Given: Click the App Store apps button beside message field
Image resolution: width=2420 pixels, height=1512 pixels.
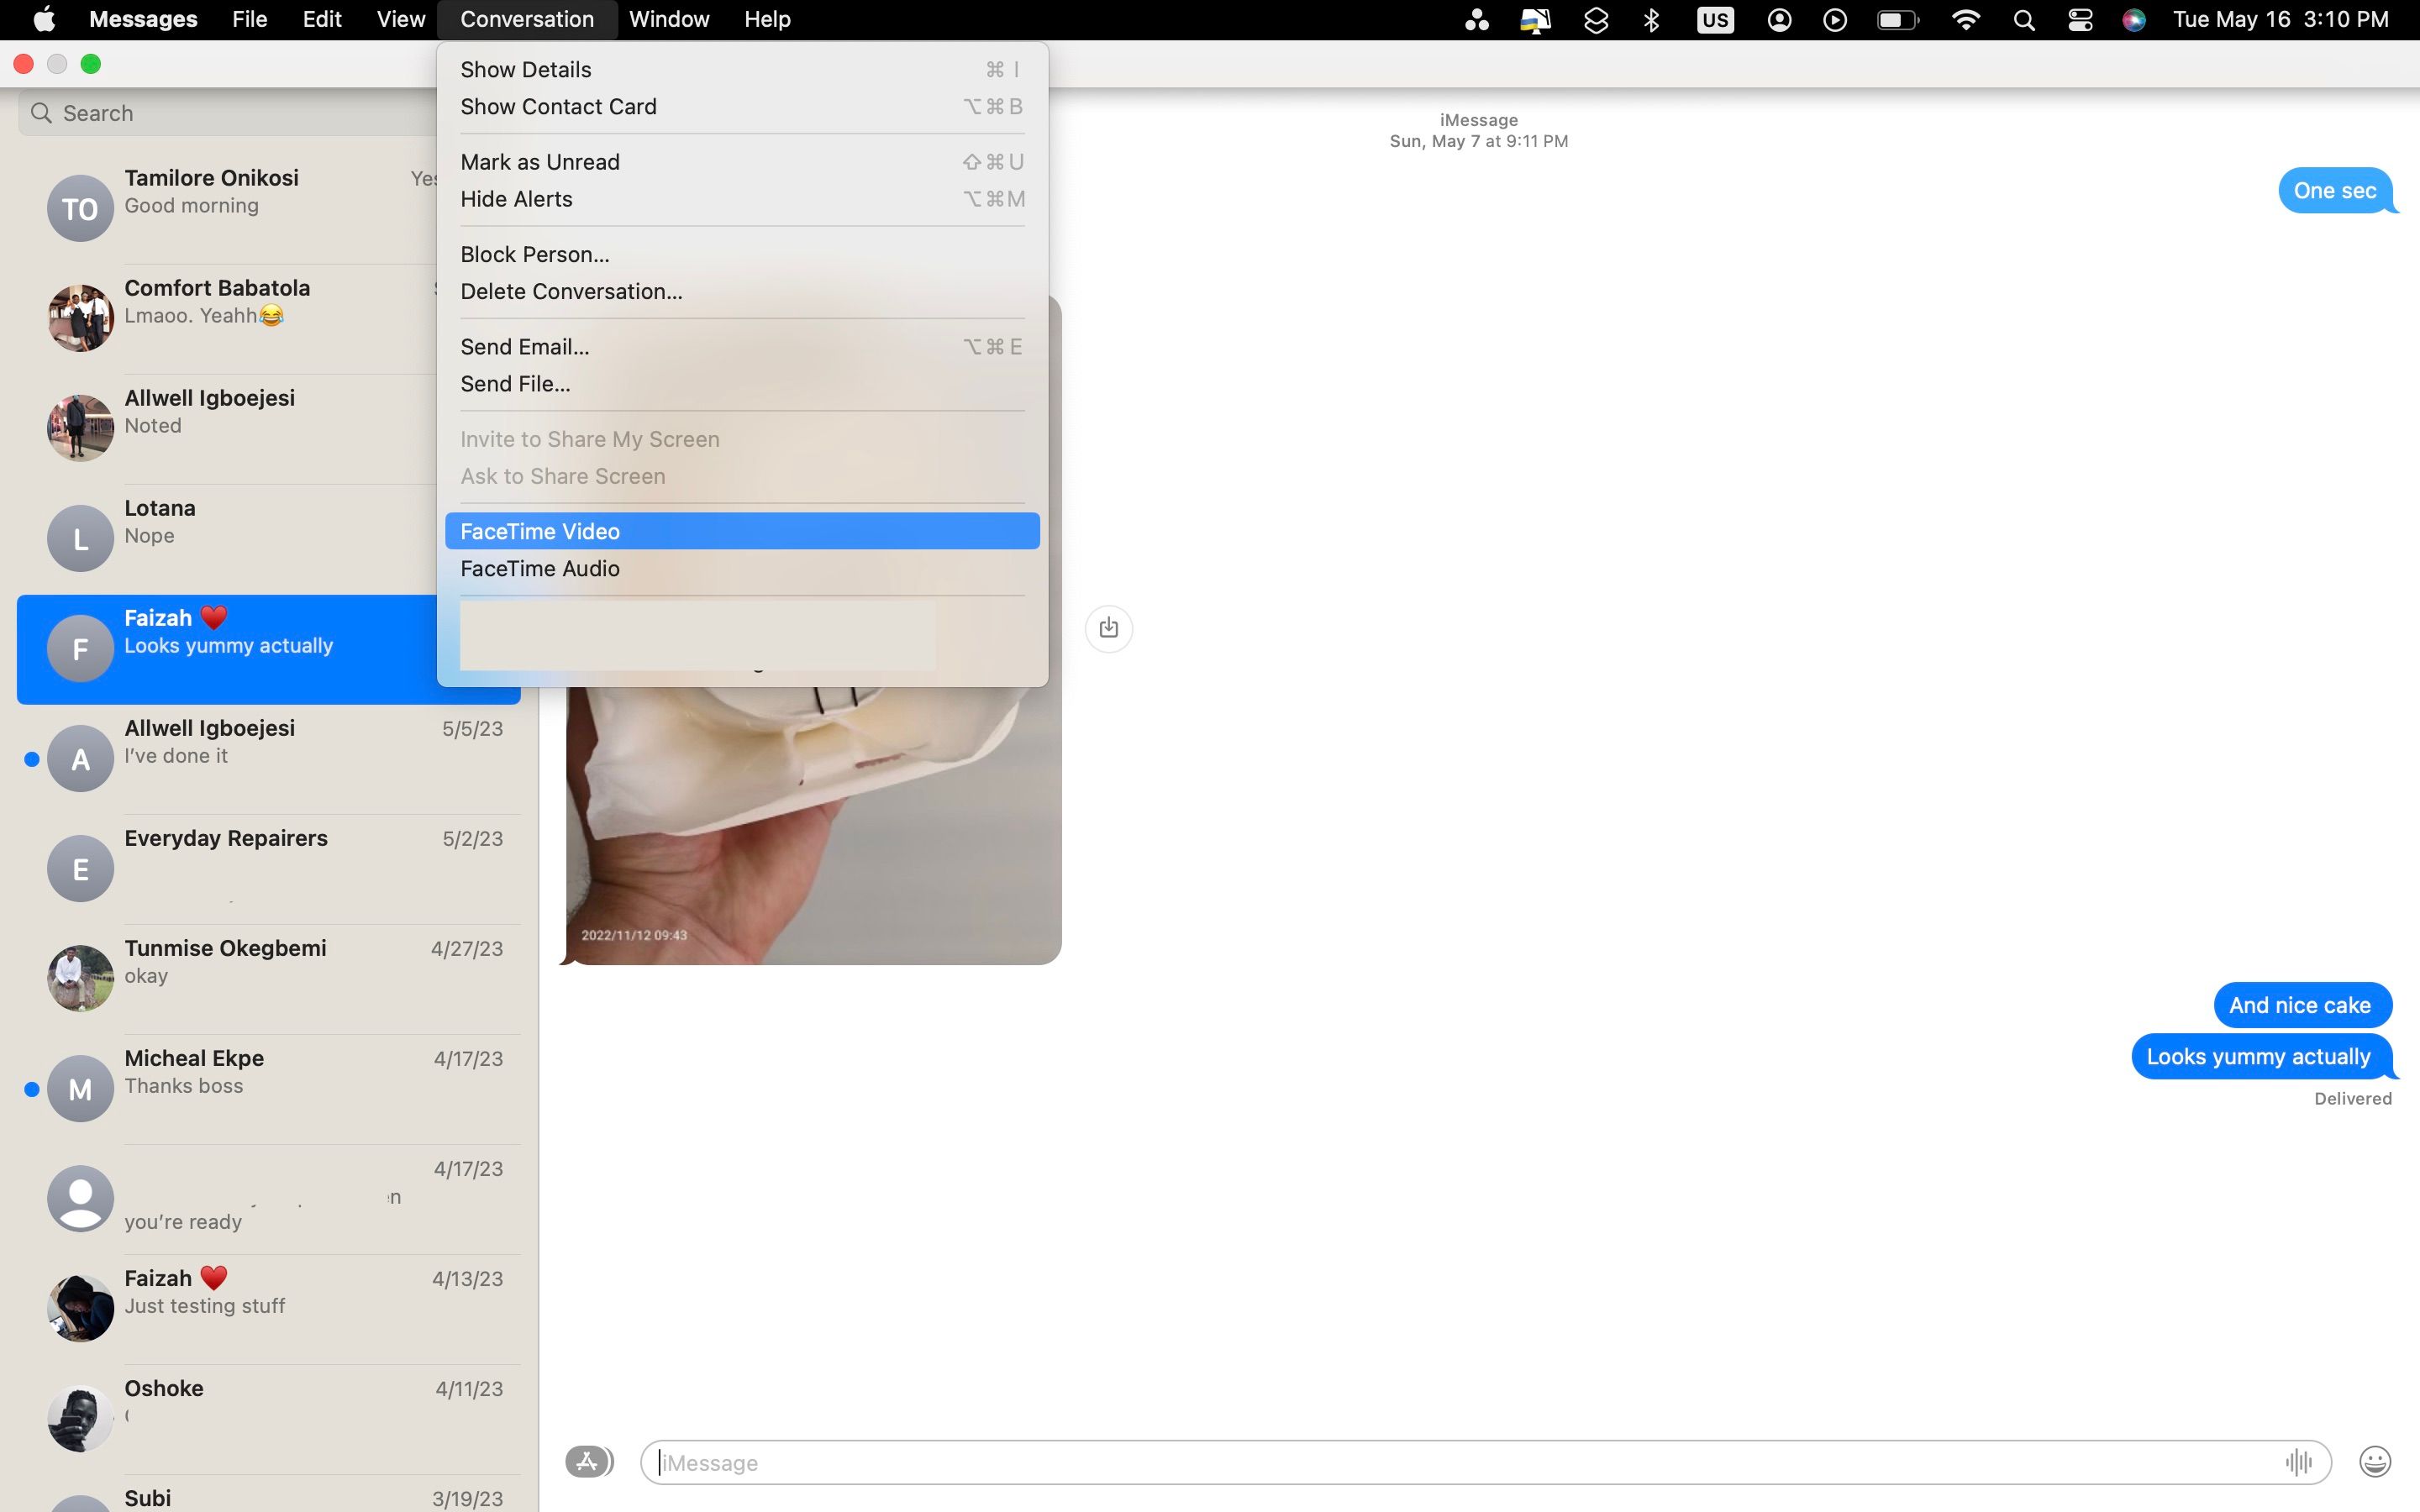Looking at the screenshot, I should click(x=589, y=1462).
